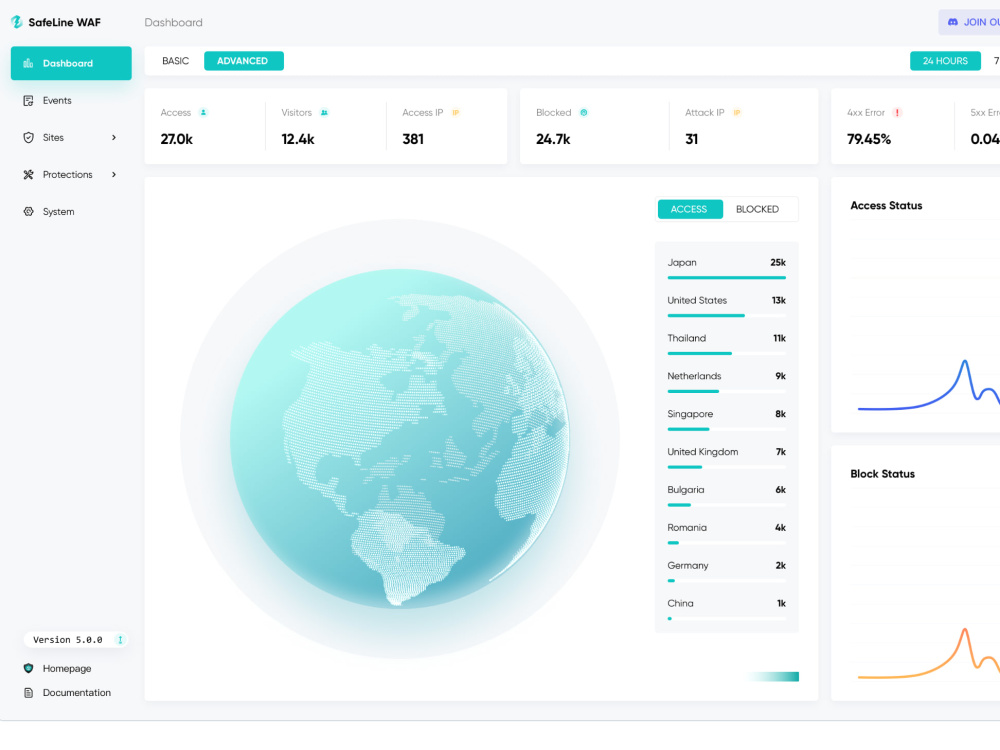The width and height of the screenshot is (1000, 750).
Task: Click the Netherlands country row
Action: (726, 383)
